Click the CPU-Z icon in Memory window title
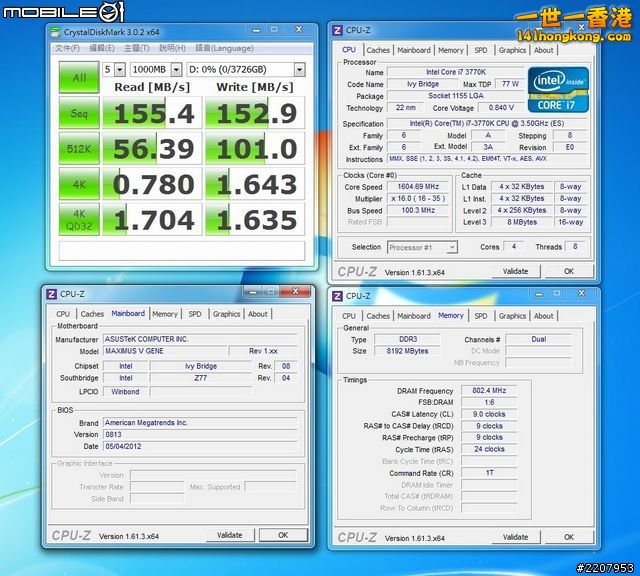The image size is (640, 576). tap(338, 296)
